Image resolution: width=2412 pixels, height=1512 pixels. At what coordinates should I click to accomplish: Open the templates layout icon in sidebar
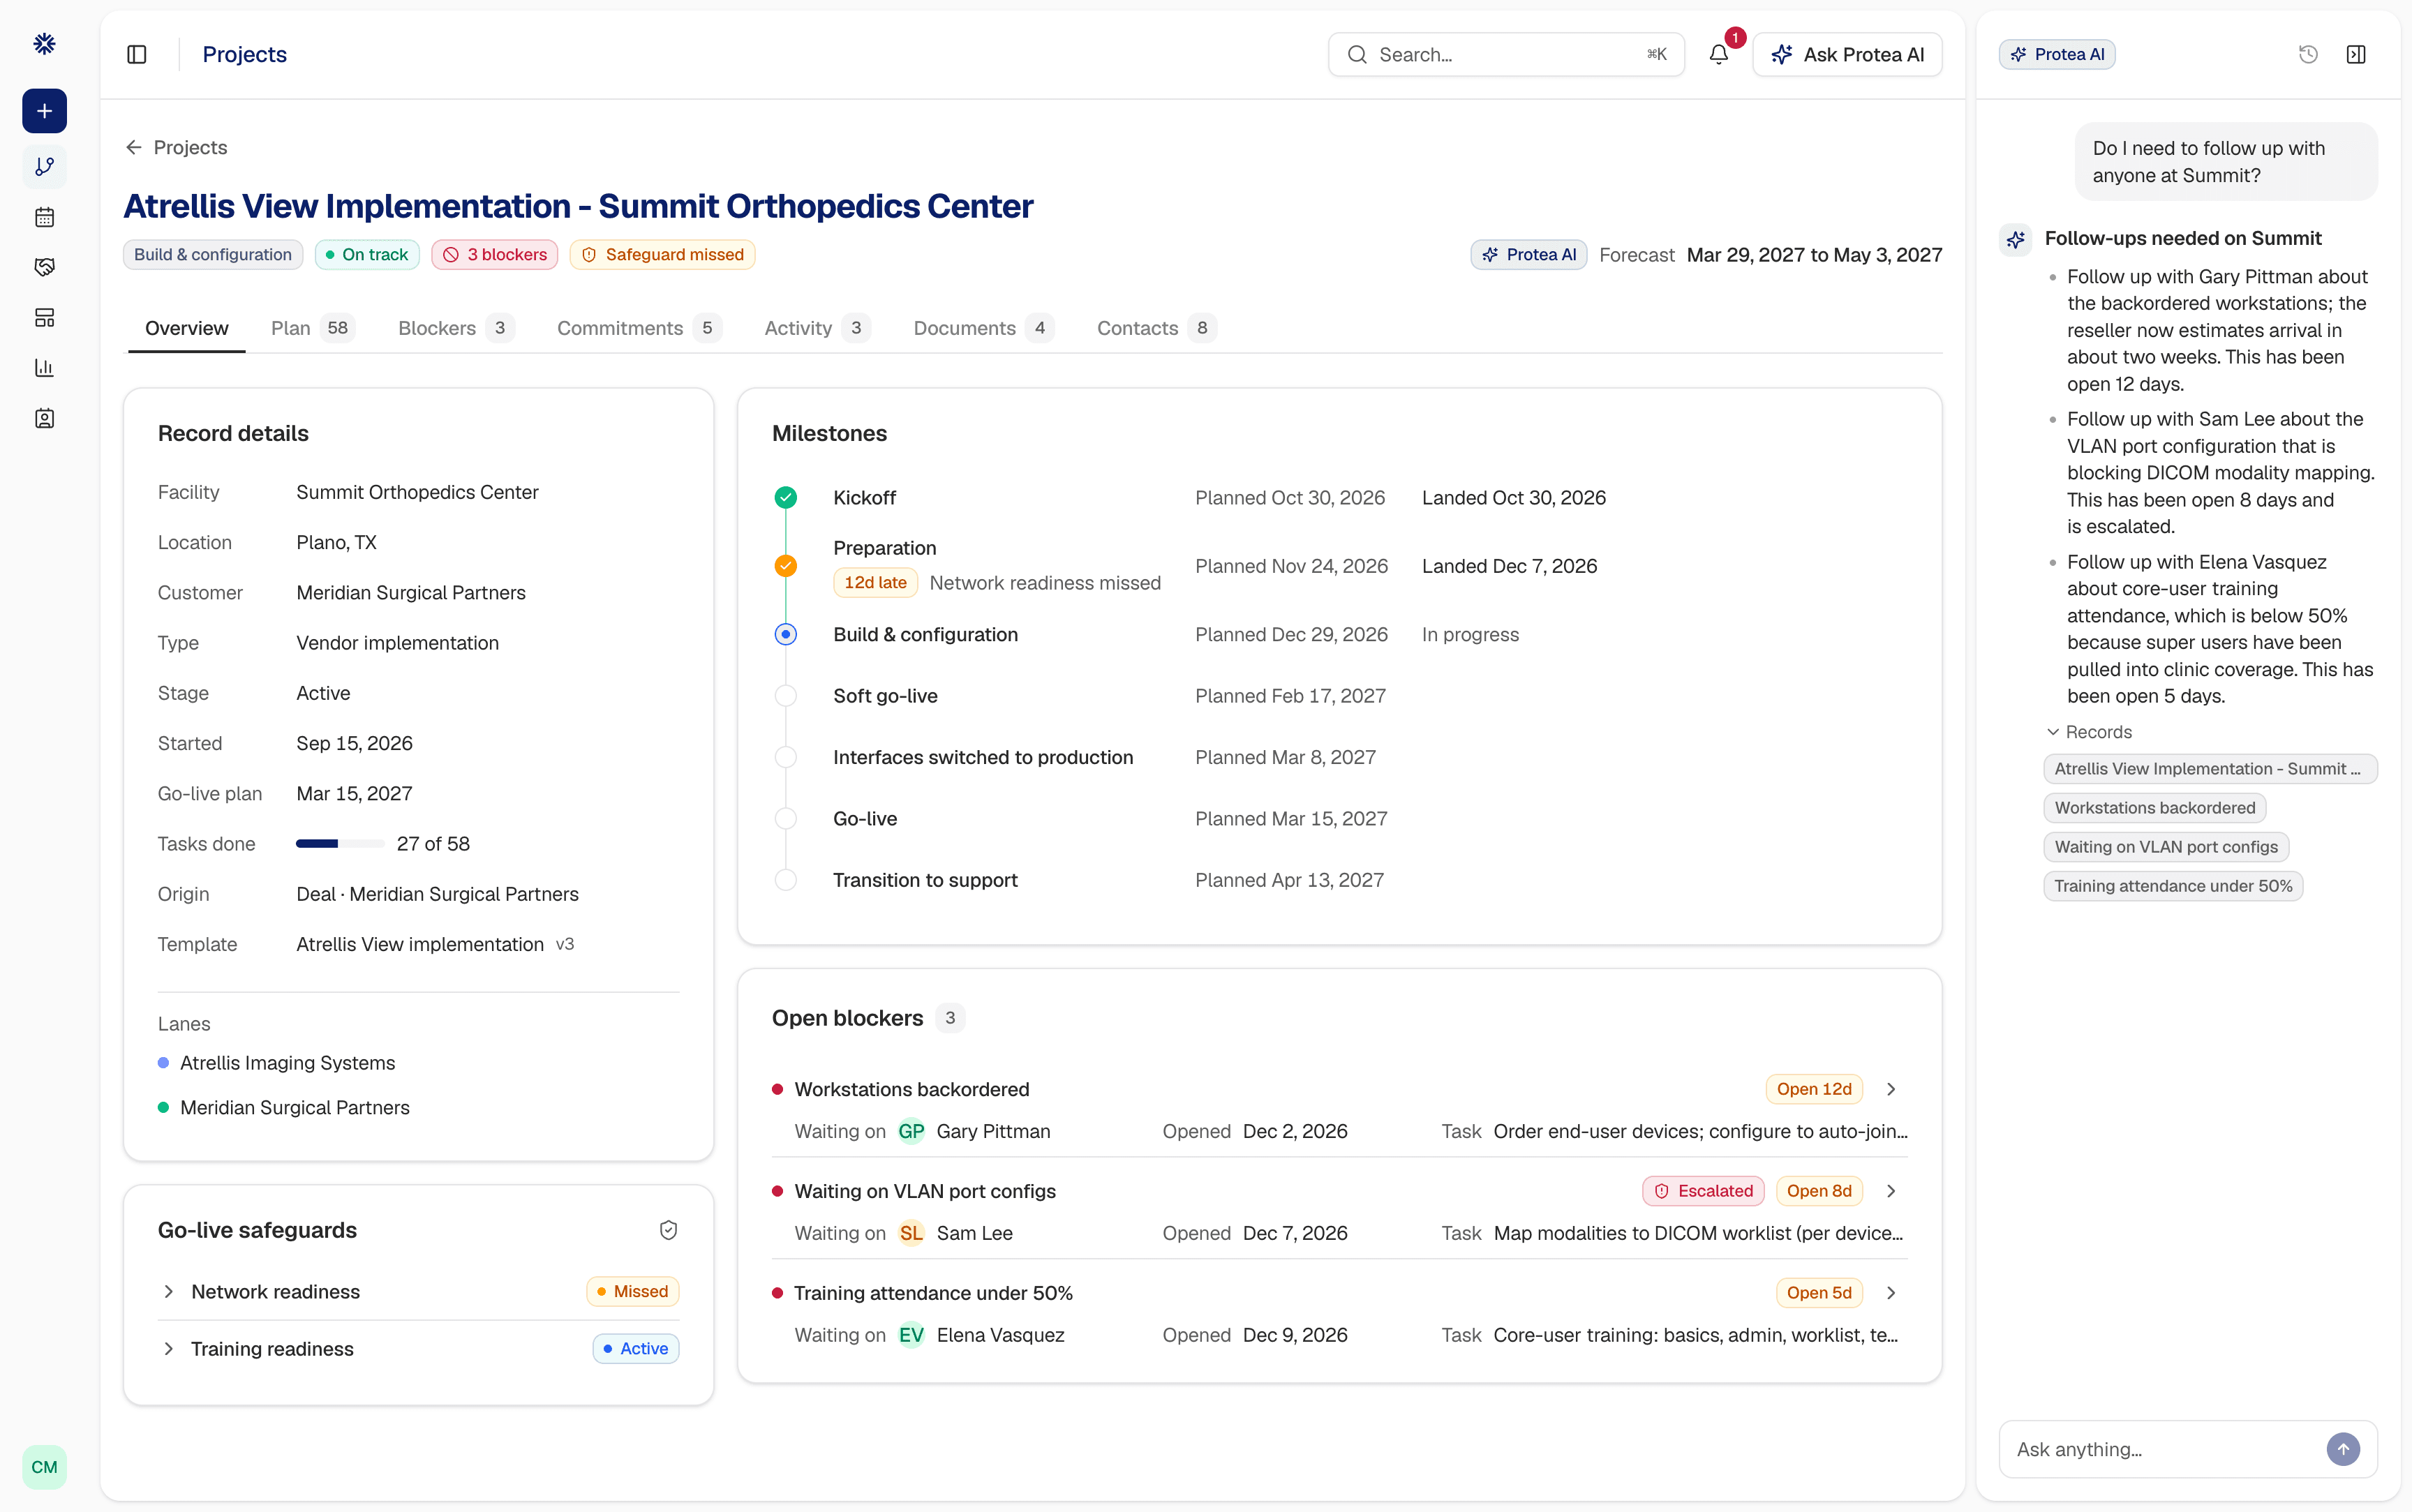(x=44, y=318)
